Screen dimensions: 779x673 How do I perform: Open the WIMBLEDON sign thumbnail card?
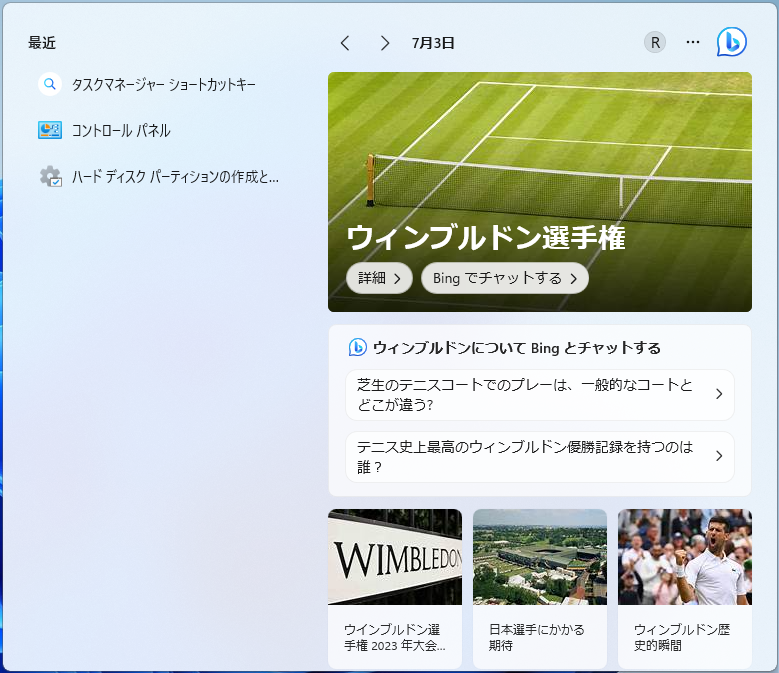(x=395, y=557)
